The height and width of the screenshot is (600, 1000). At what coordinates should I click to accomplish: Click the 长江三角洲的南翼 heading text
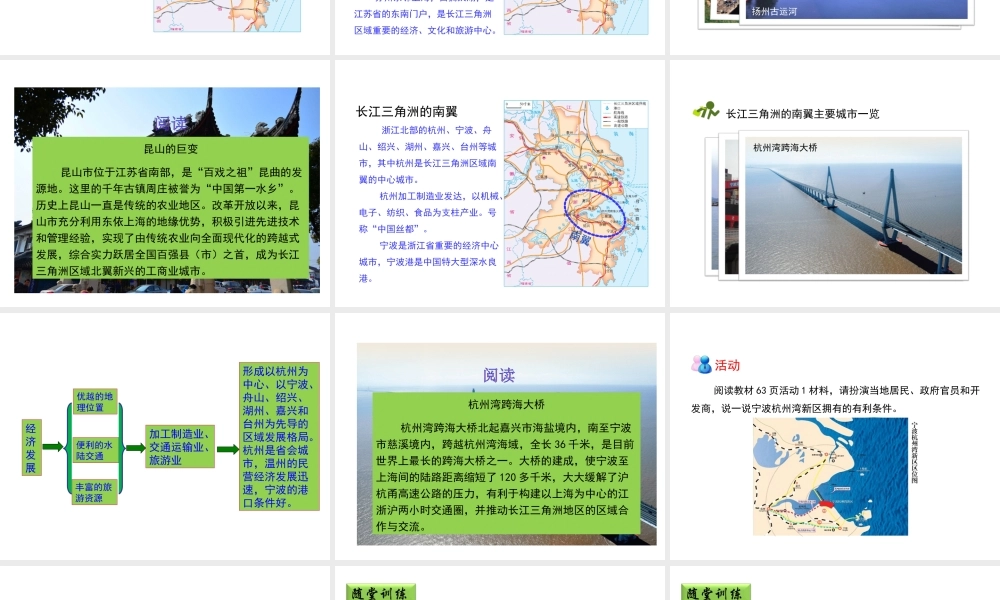[x=406, y=112]
